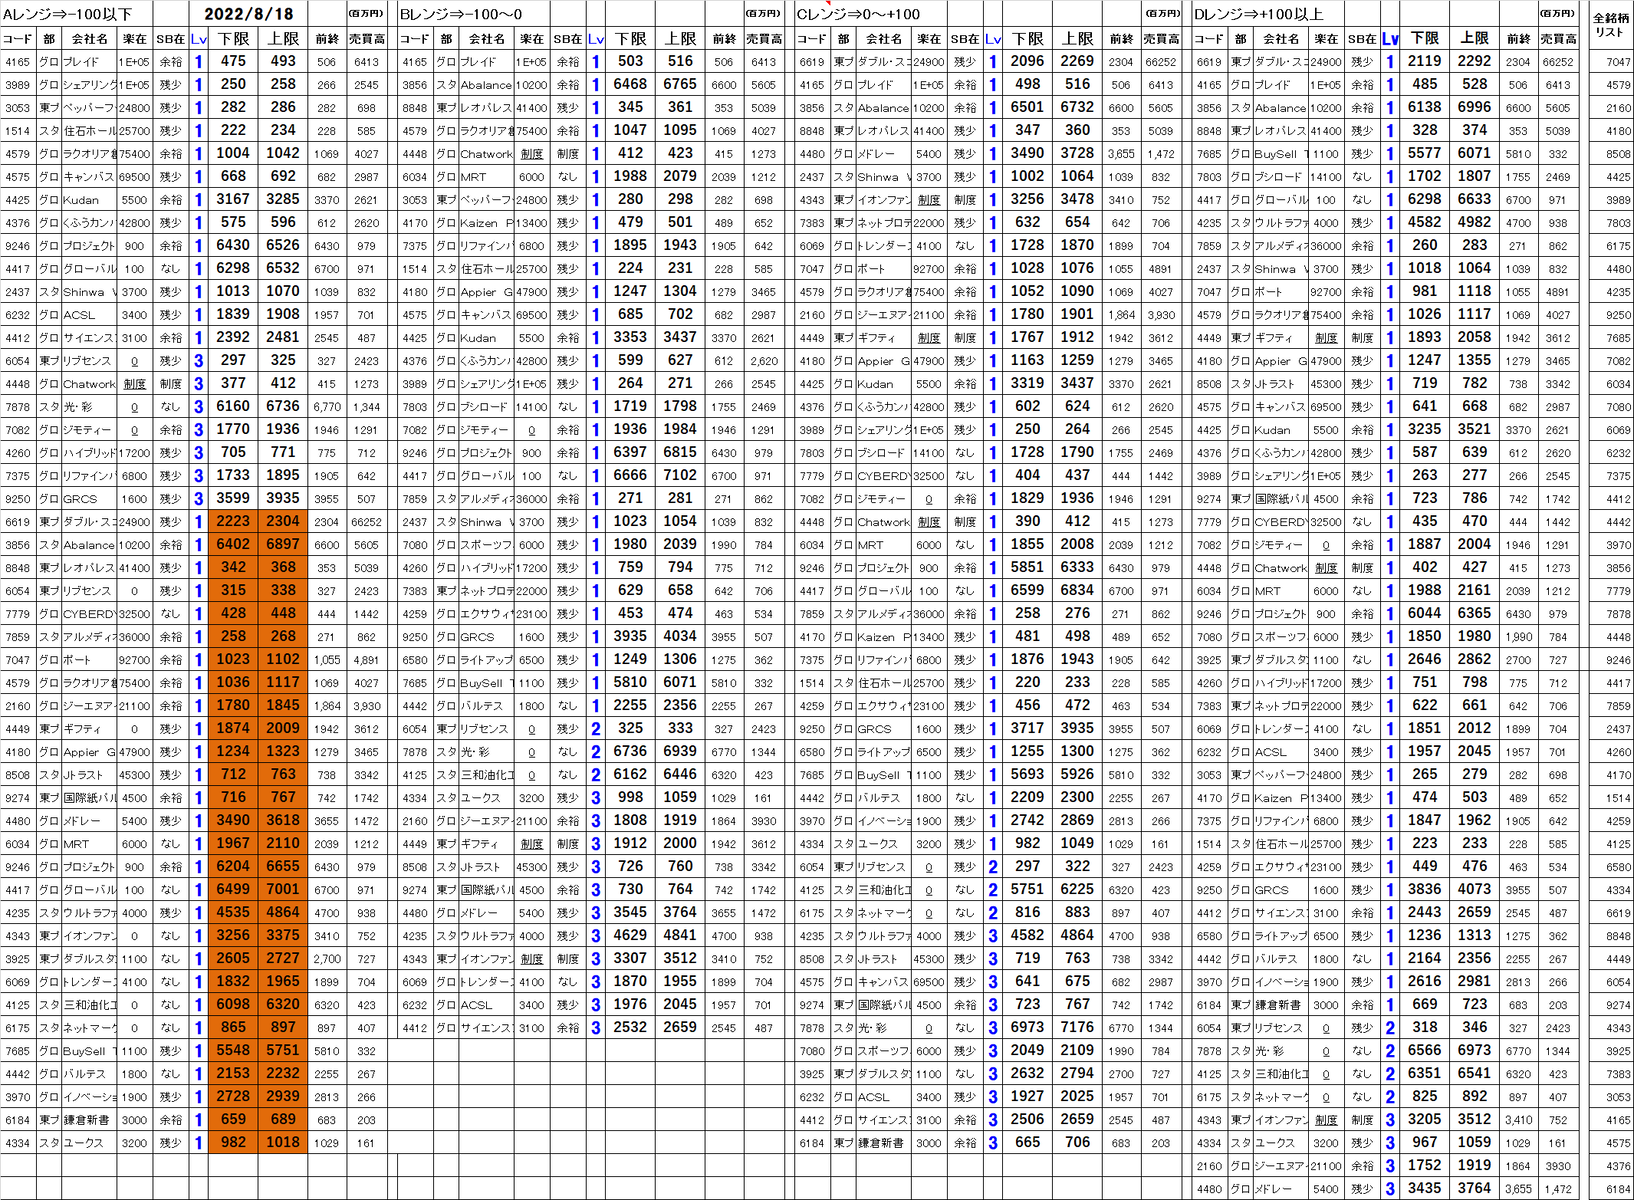Image resolution: width=1634 pixels, height=1200 pixels.
Task: Select orange highlighted cell 5548
Action: click(x=233, y=1050)
